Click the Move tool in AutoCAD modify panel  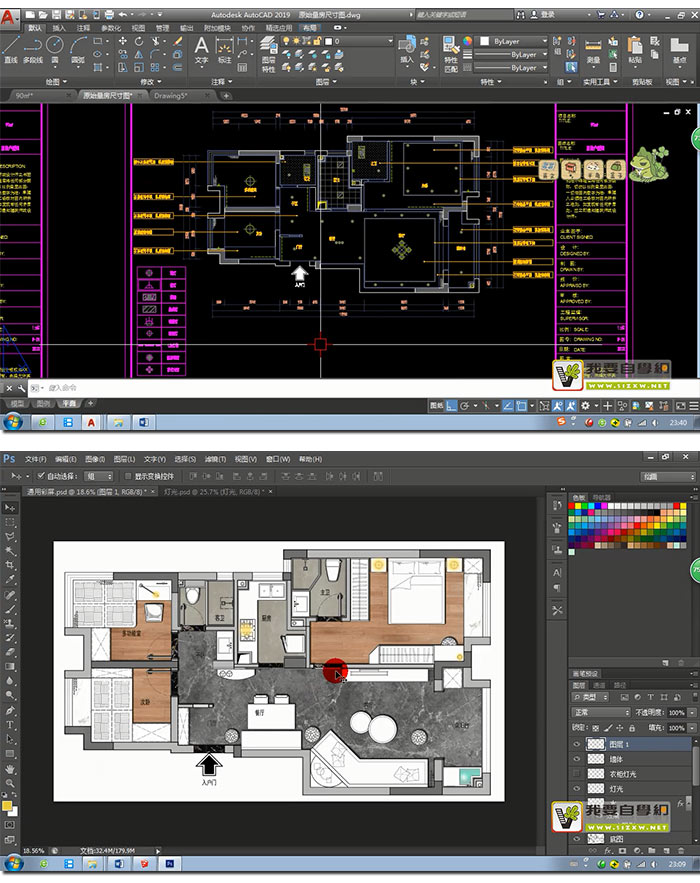[122, 41]
